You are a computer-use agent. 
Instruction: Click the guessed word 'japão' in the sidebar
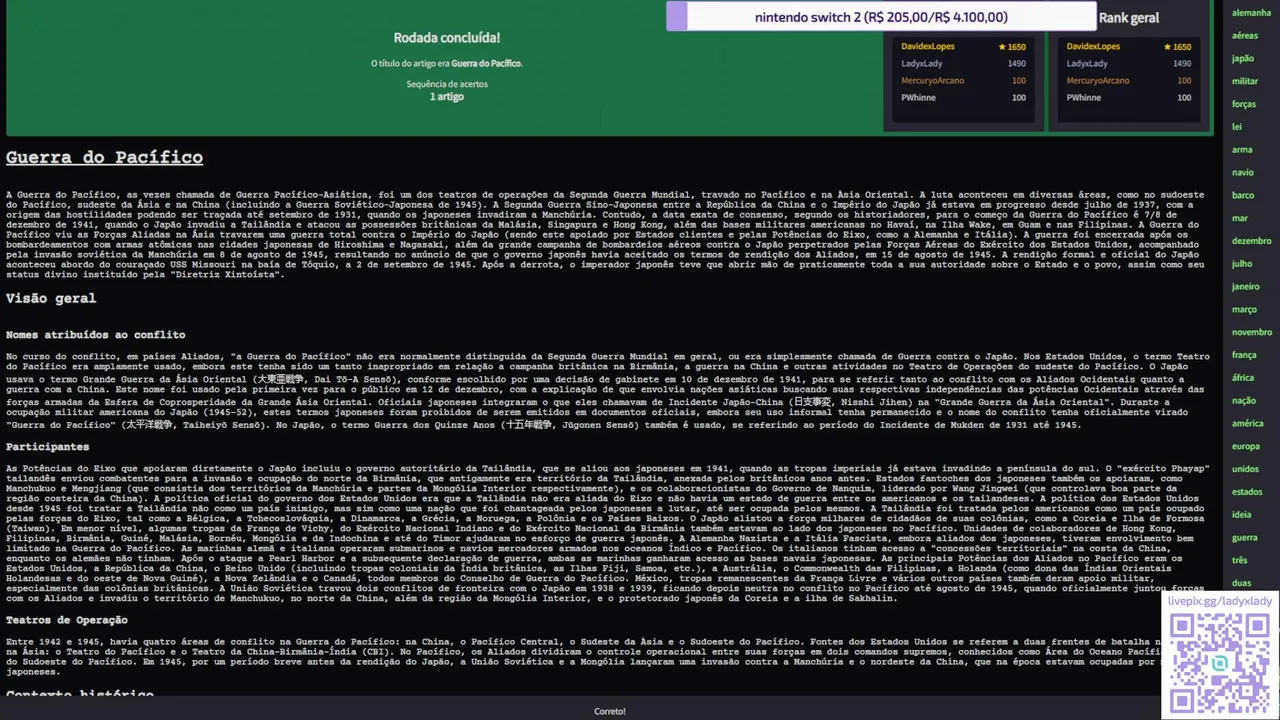(x=1243, y=59)
